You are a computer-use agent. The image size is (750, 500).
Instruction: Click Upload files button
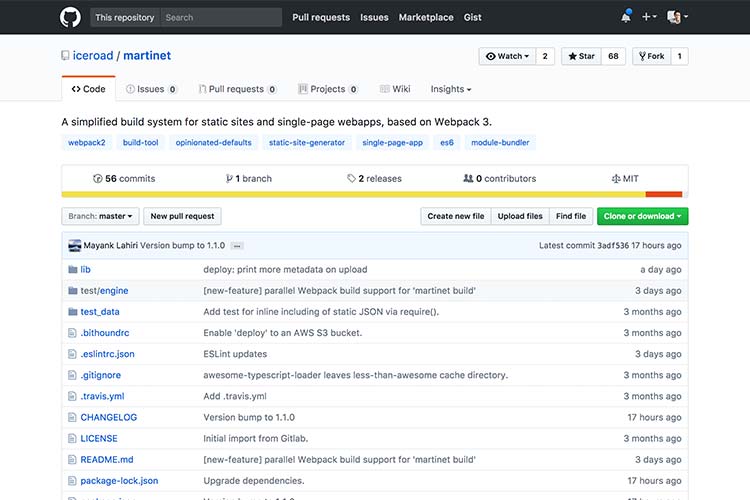click(520, 216)
